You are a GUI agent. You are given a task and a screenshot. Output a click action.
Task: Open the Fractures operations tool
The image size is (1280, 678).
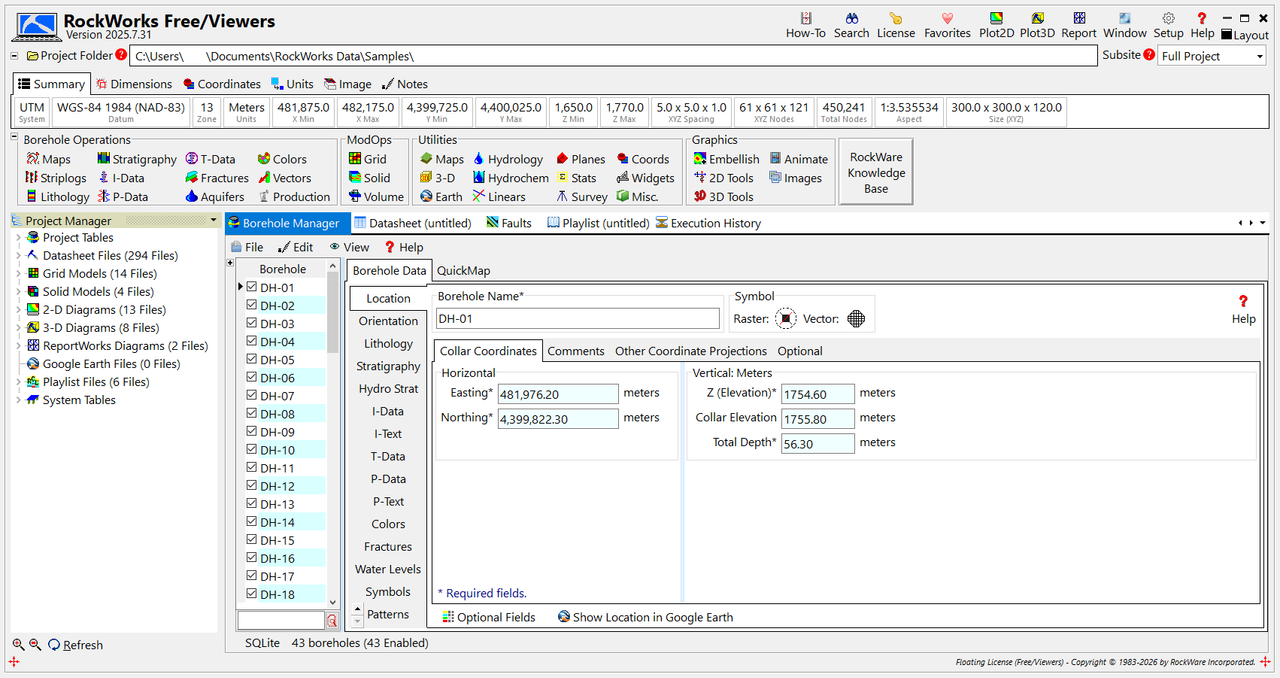pyautogui.click(x=217, y=178)
